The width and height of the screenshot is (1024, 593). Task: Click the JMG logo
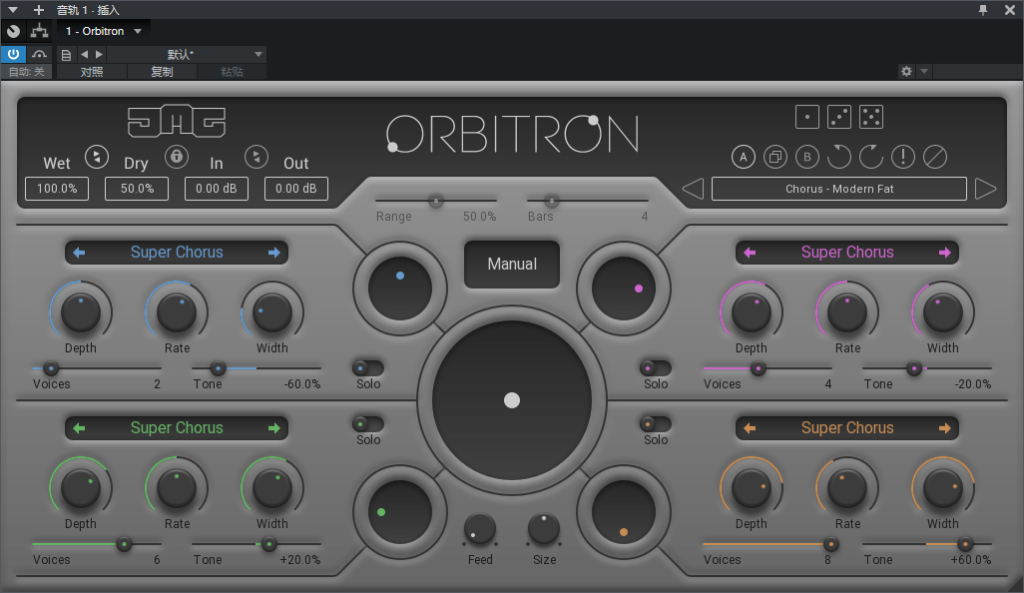176,121
